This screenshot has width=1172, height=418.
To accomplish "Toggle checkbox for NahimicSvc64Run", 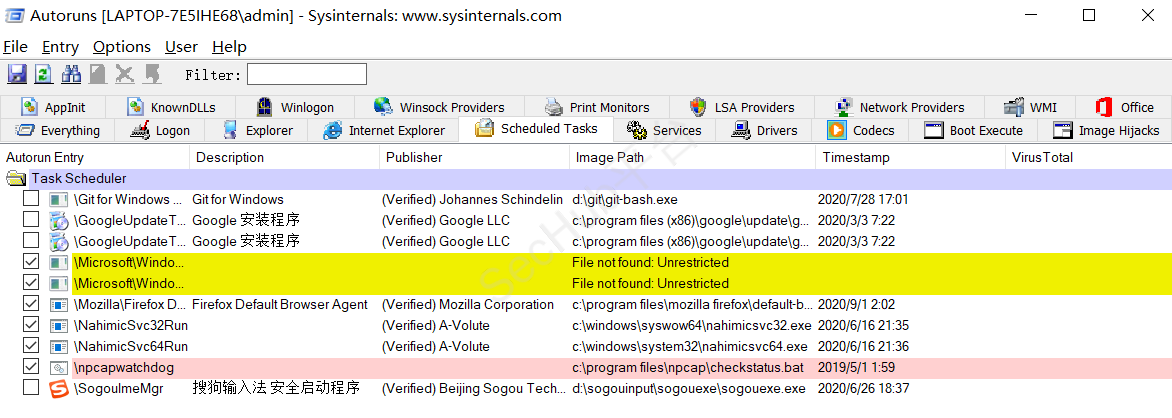I will tap(31, 345).
